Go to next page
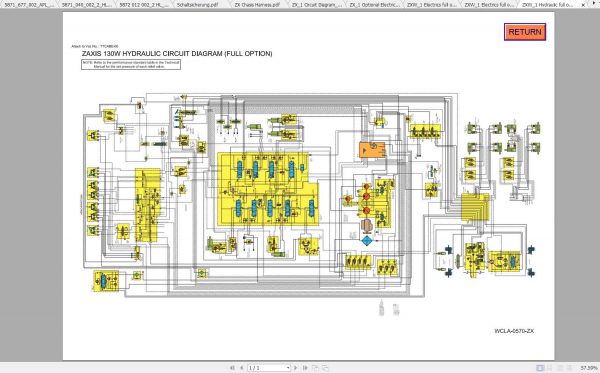This screenshot has width=600, height=373. [x=295, y=368]
